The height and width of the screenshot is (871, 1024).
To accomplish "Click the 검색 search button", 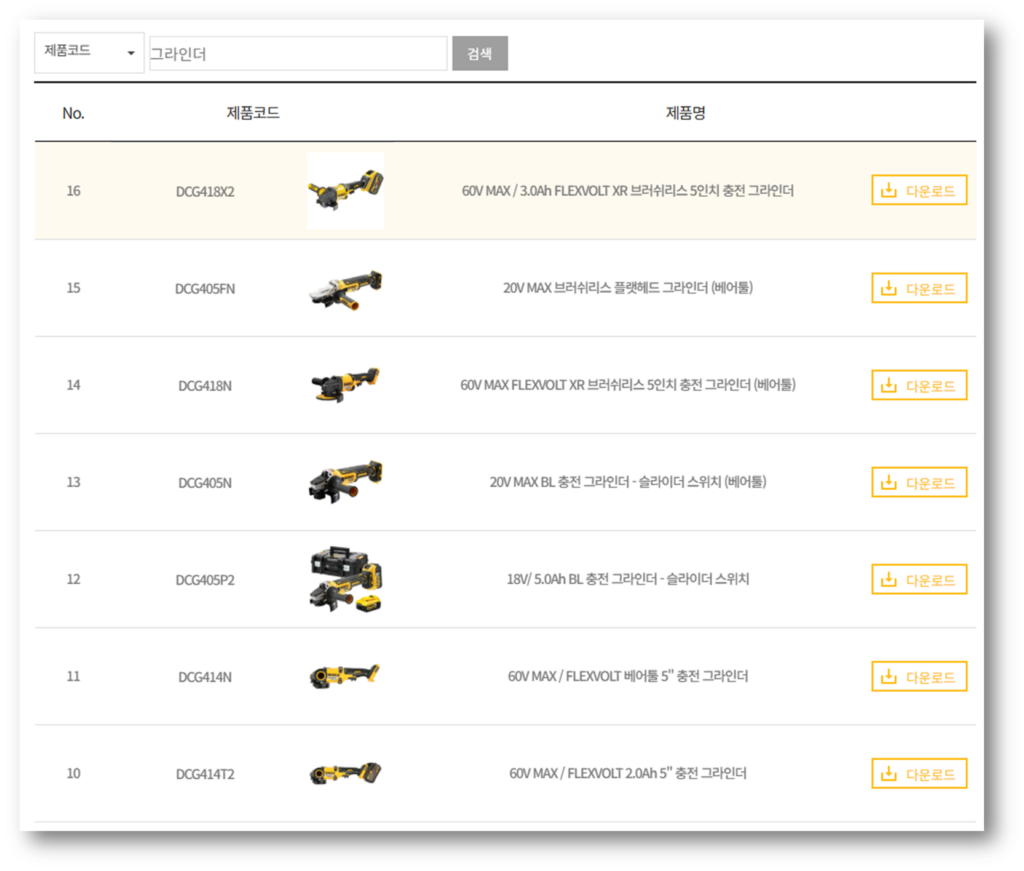I will pos(480,54).
